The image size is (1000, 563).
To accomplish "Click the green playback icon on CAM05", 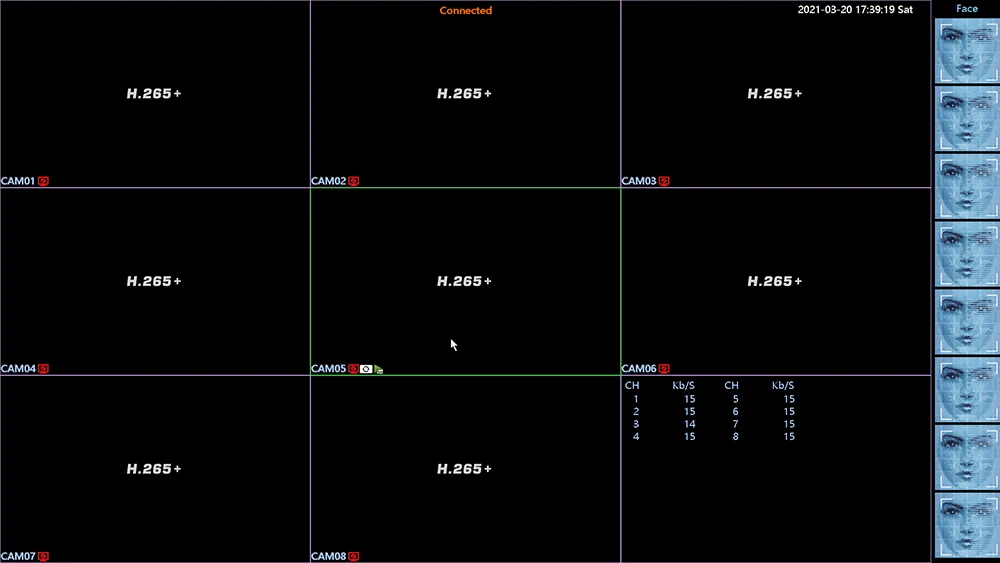I will [x=379, y=369].
